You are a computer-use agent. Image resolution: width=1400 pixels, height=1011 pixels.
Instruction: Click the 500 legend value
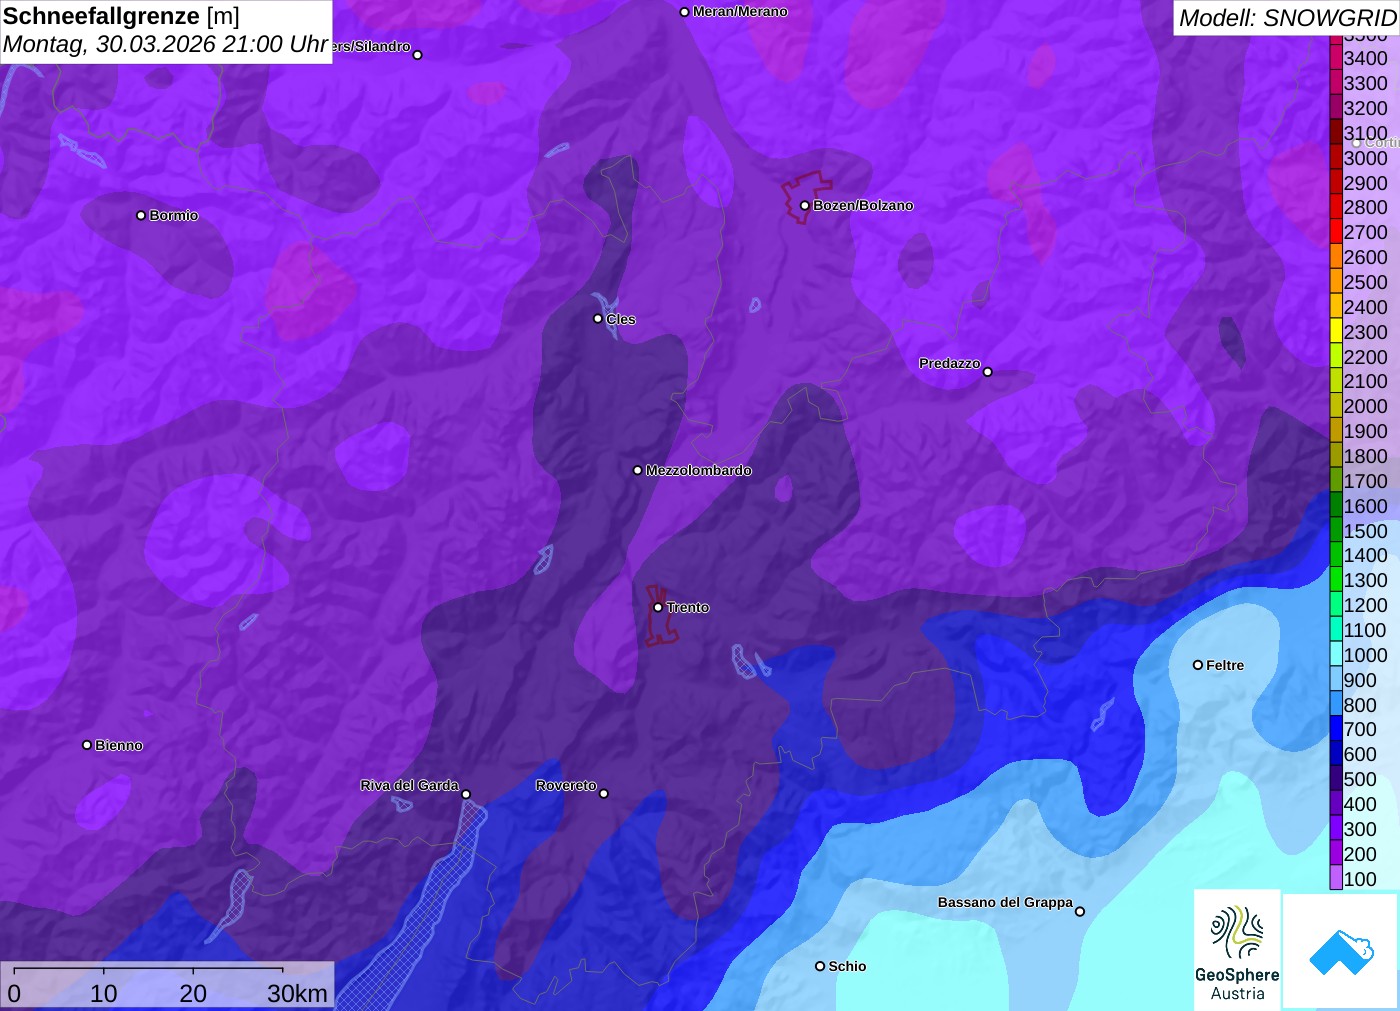pos(1360,779)
